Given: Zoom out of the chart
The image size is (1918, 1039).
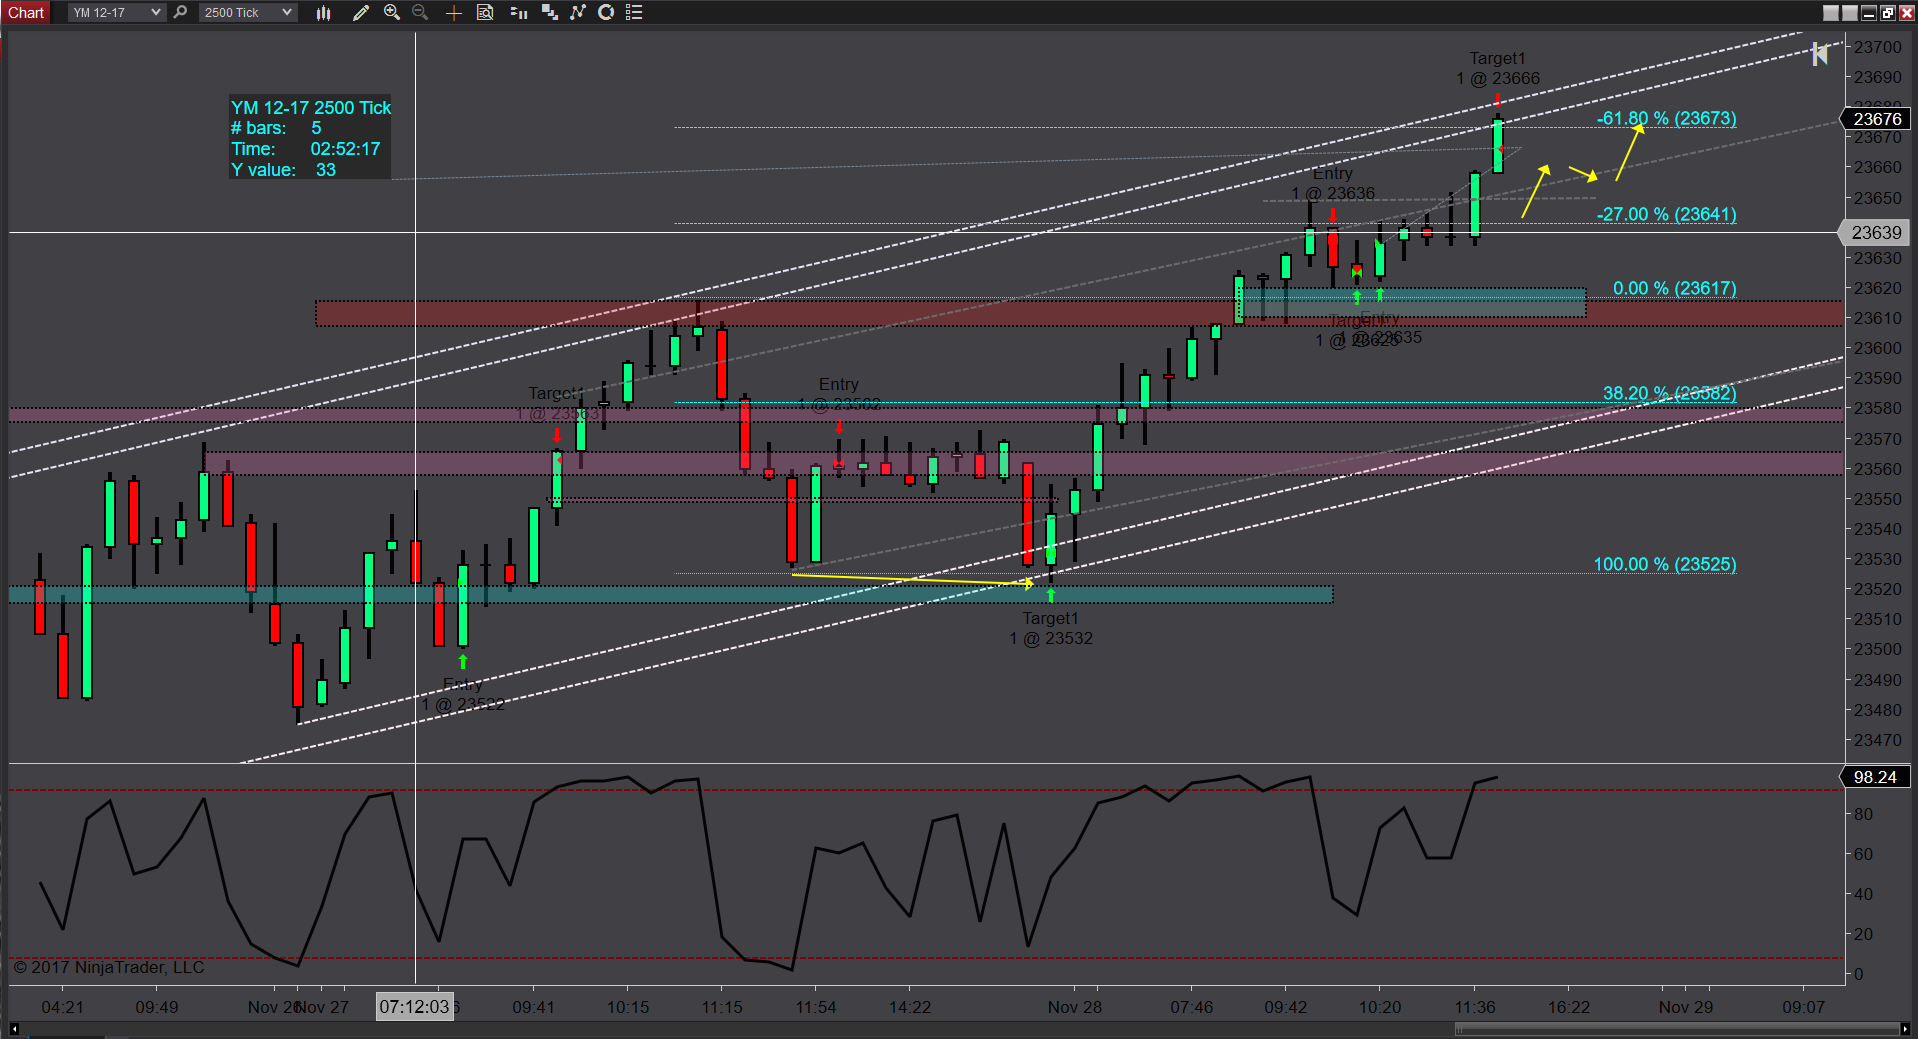Looking at the screenshot, I should (x=420, y=12).
